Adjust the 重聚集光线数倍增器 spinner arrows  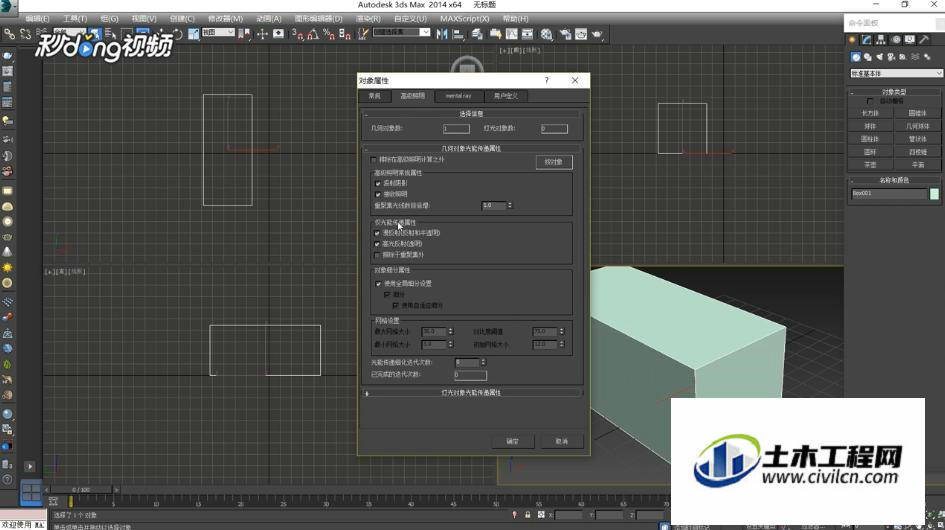click(x=510, y=206)
